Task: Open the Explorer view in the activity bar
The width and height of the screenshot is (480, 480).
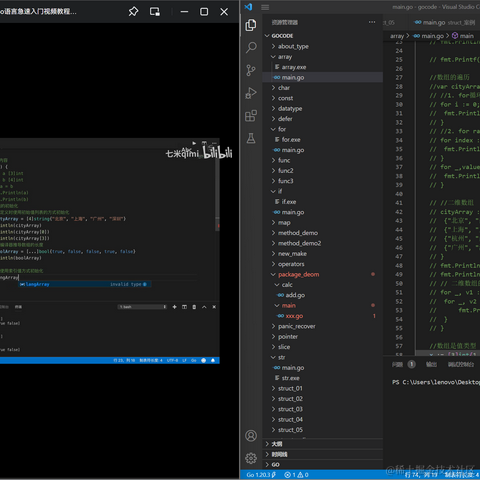Action: point(251,25)
